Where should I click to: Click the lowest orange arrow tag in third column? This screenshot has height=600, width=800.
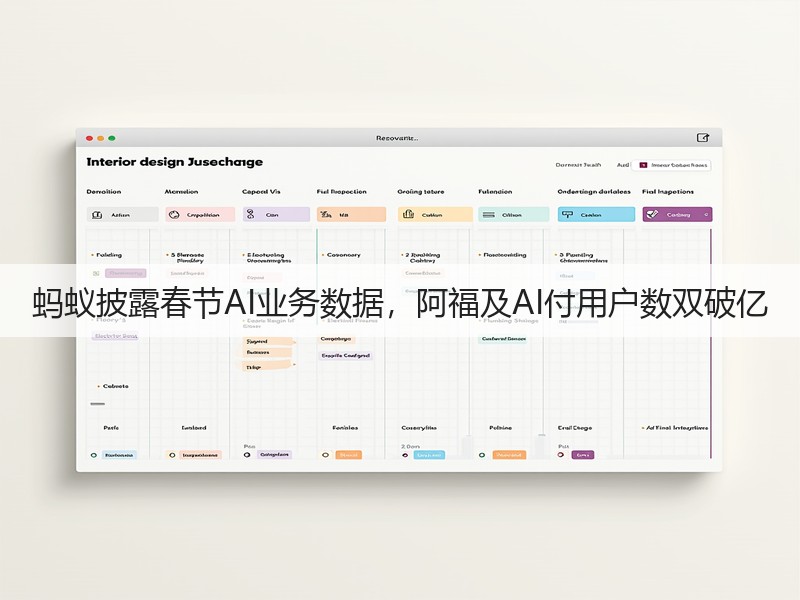point(268,366)
